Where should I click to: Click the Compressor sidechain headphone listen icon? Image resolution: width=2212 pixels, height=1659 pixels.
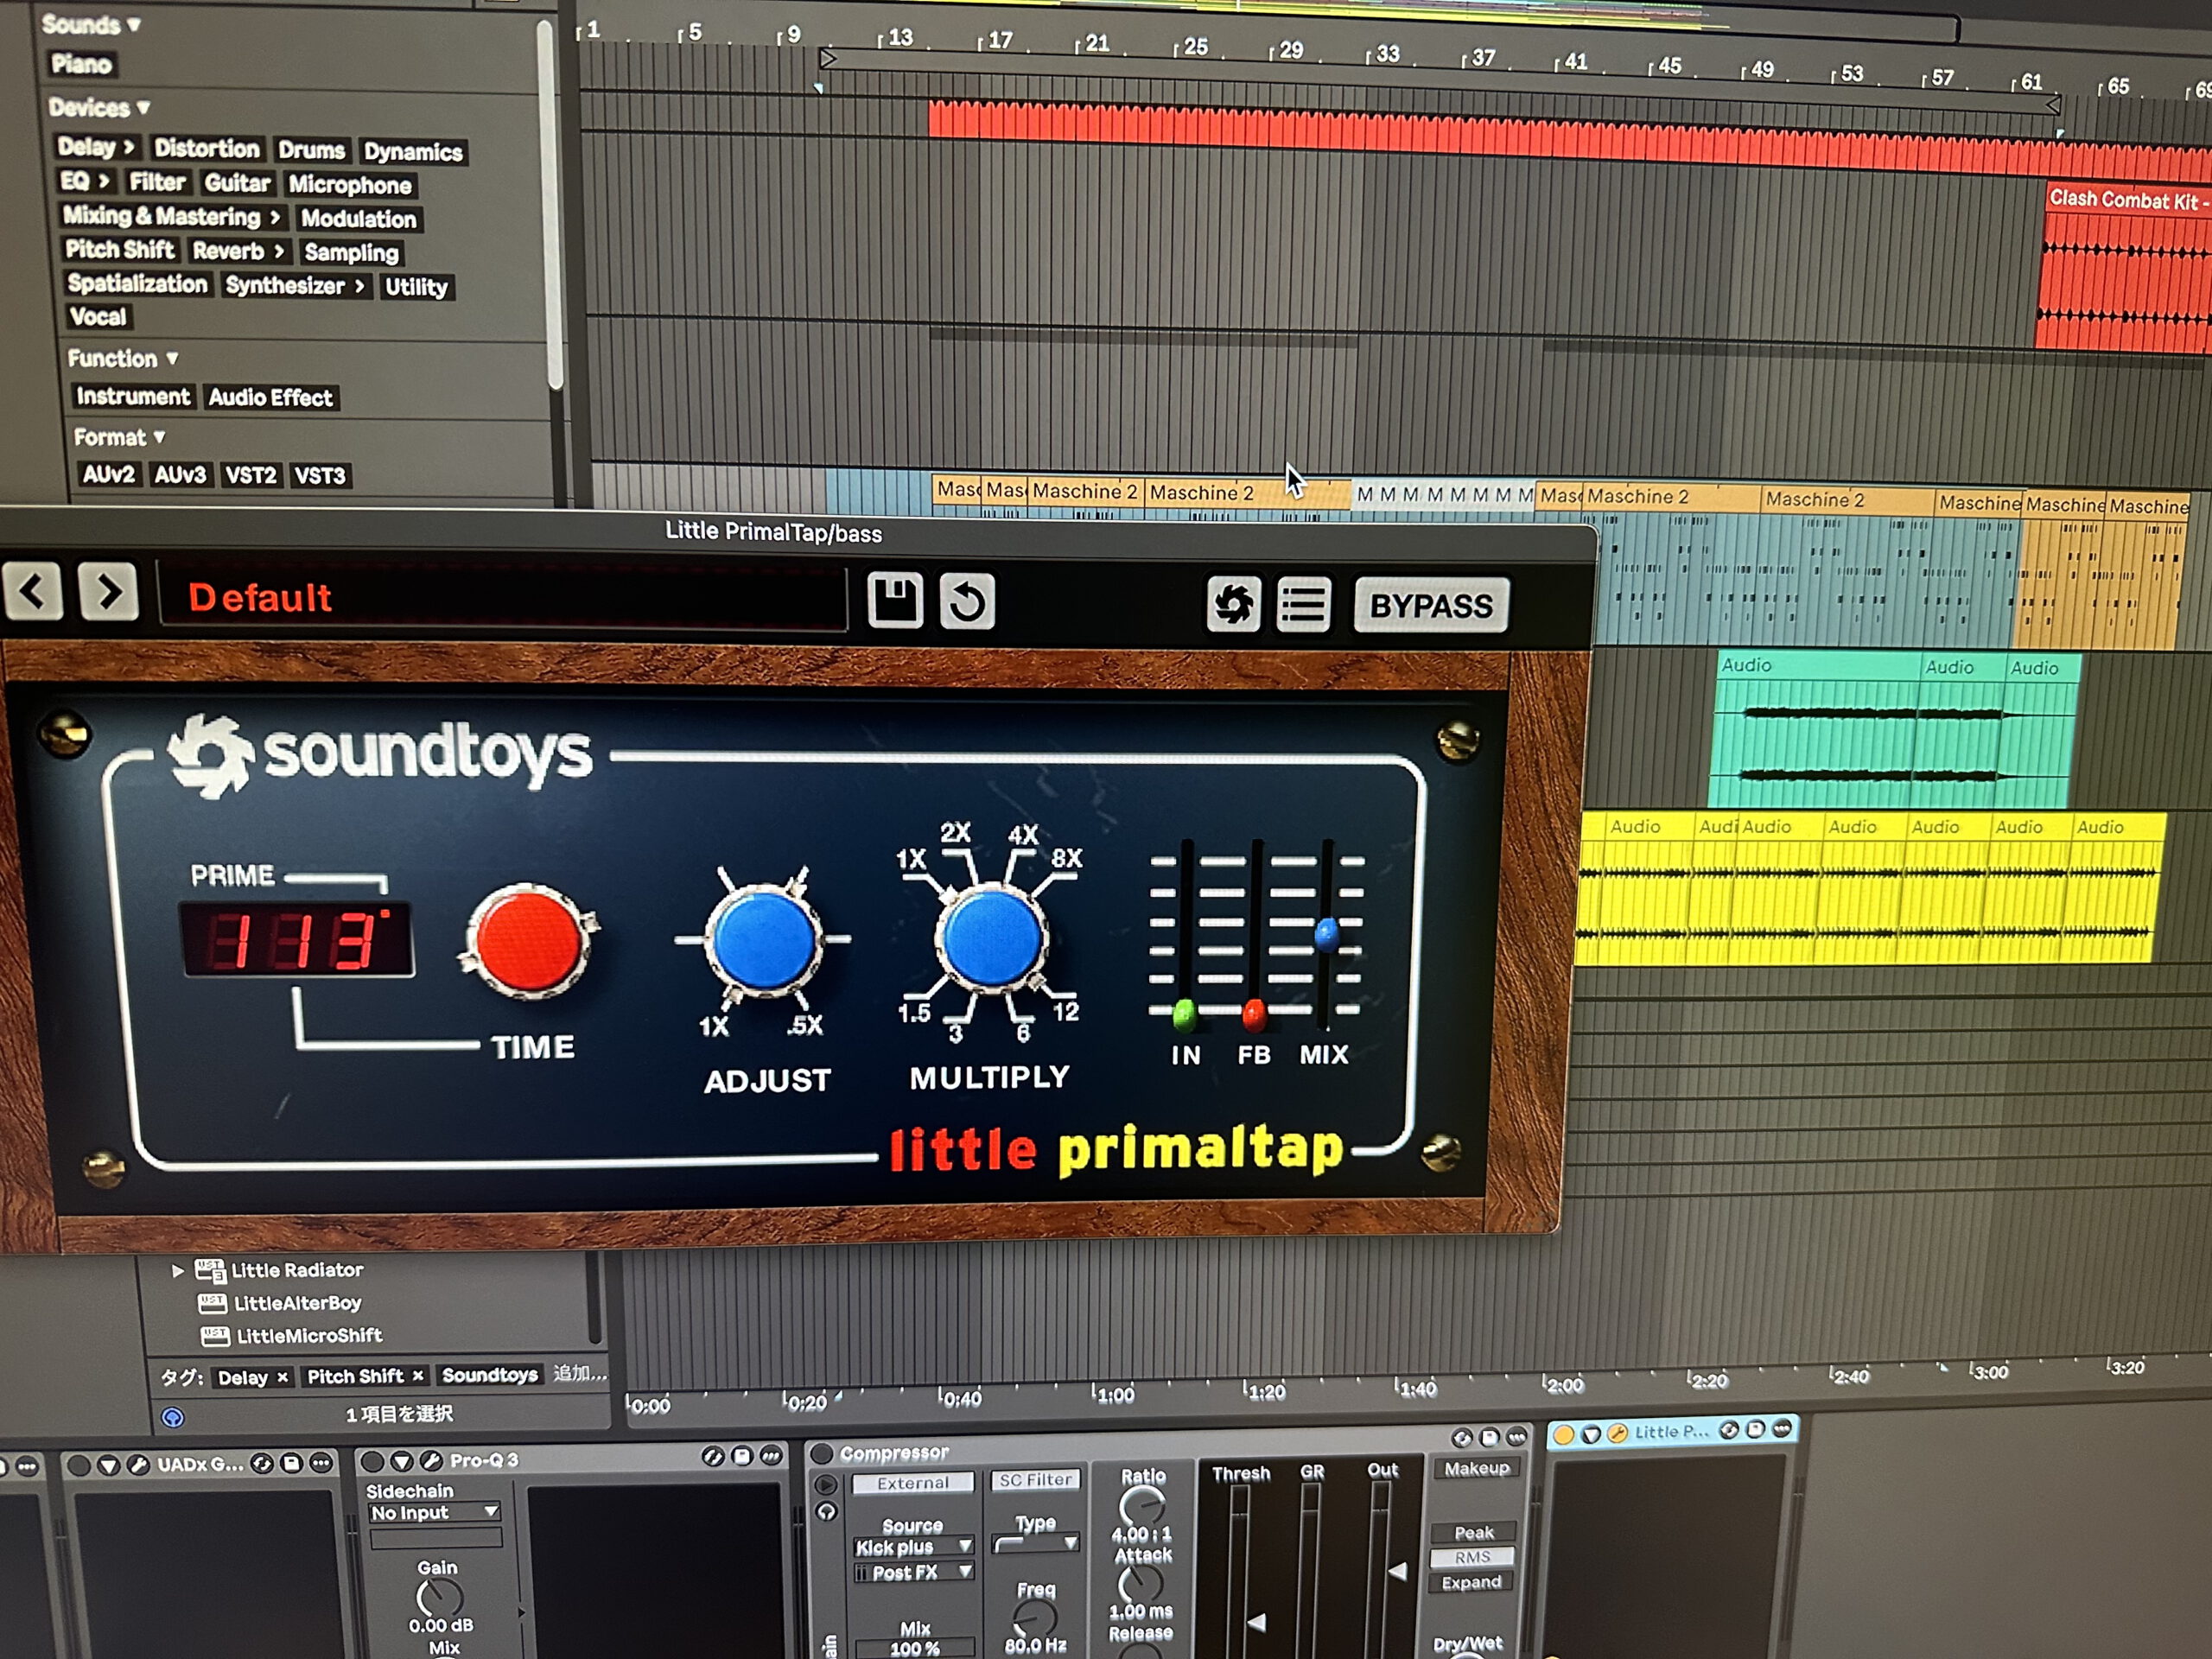[827, 1512]
